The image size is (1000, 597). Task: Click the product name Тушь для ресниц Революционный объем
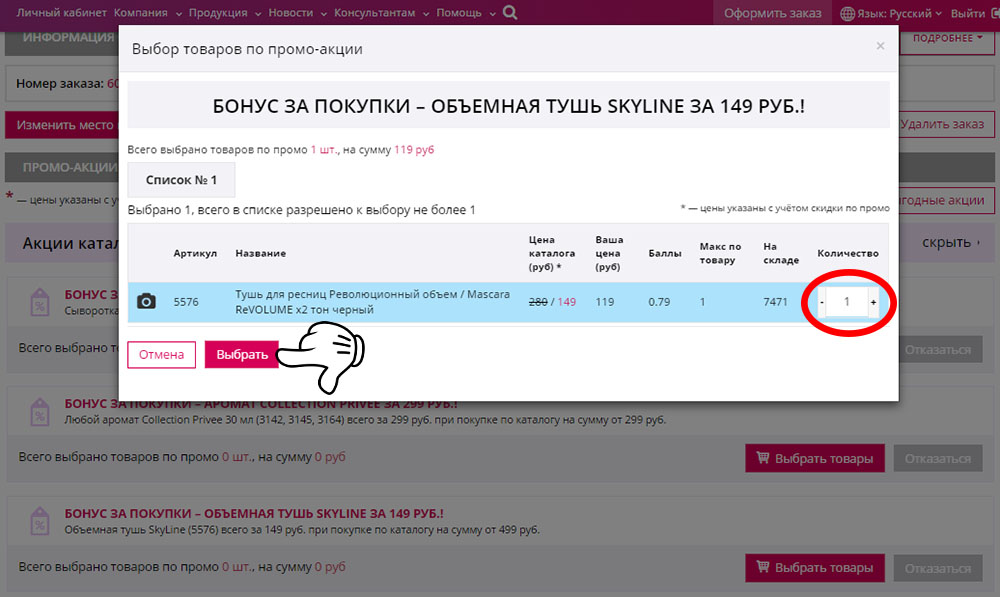(372, 302)
